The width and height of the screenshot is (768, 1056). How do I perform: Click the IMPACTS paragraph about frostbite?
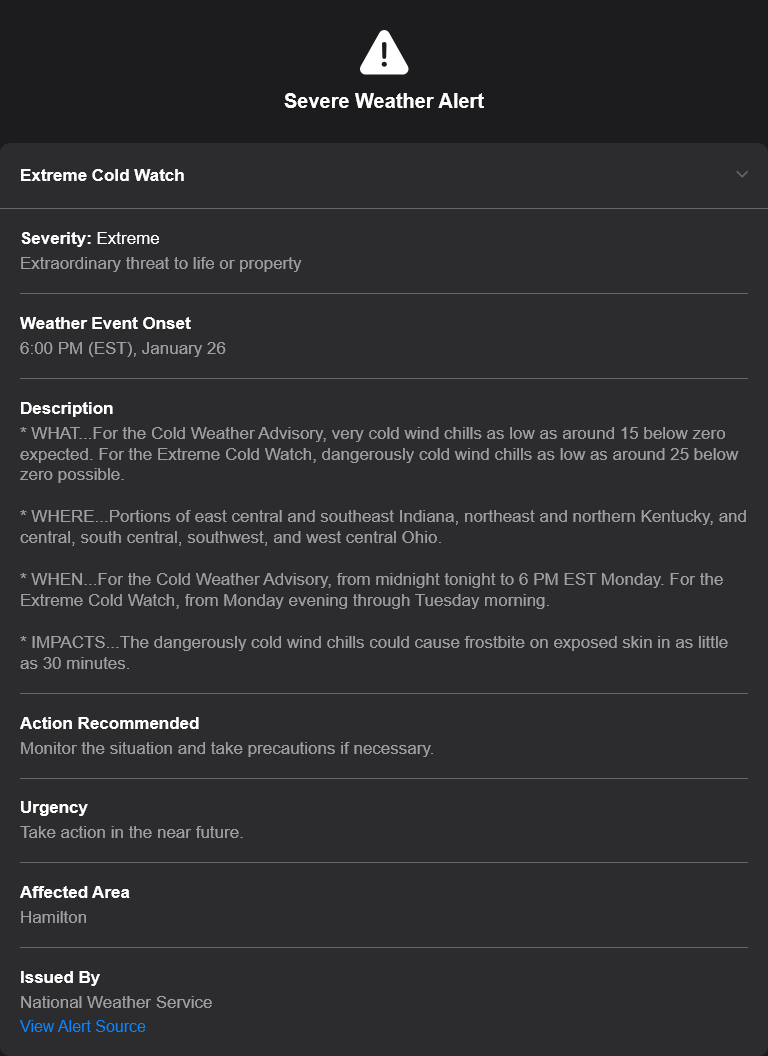tap(374, 652)
